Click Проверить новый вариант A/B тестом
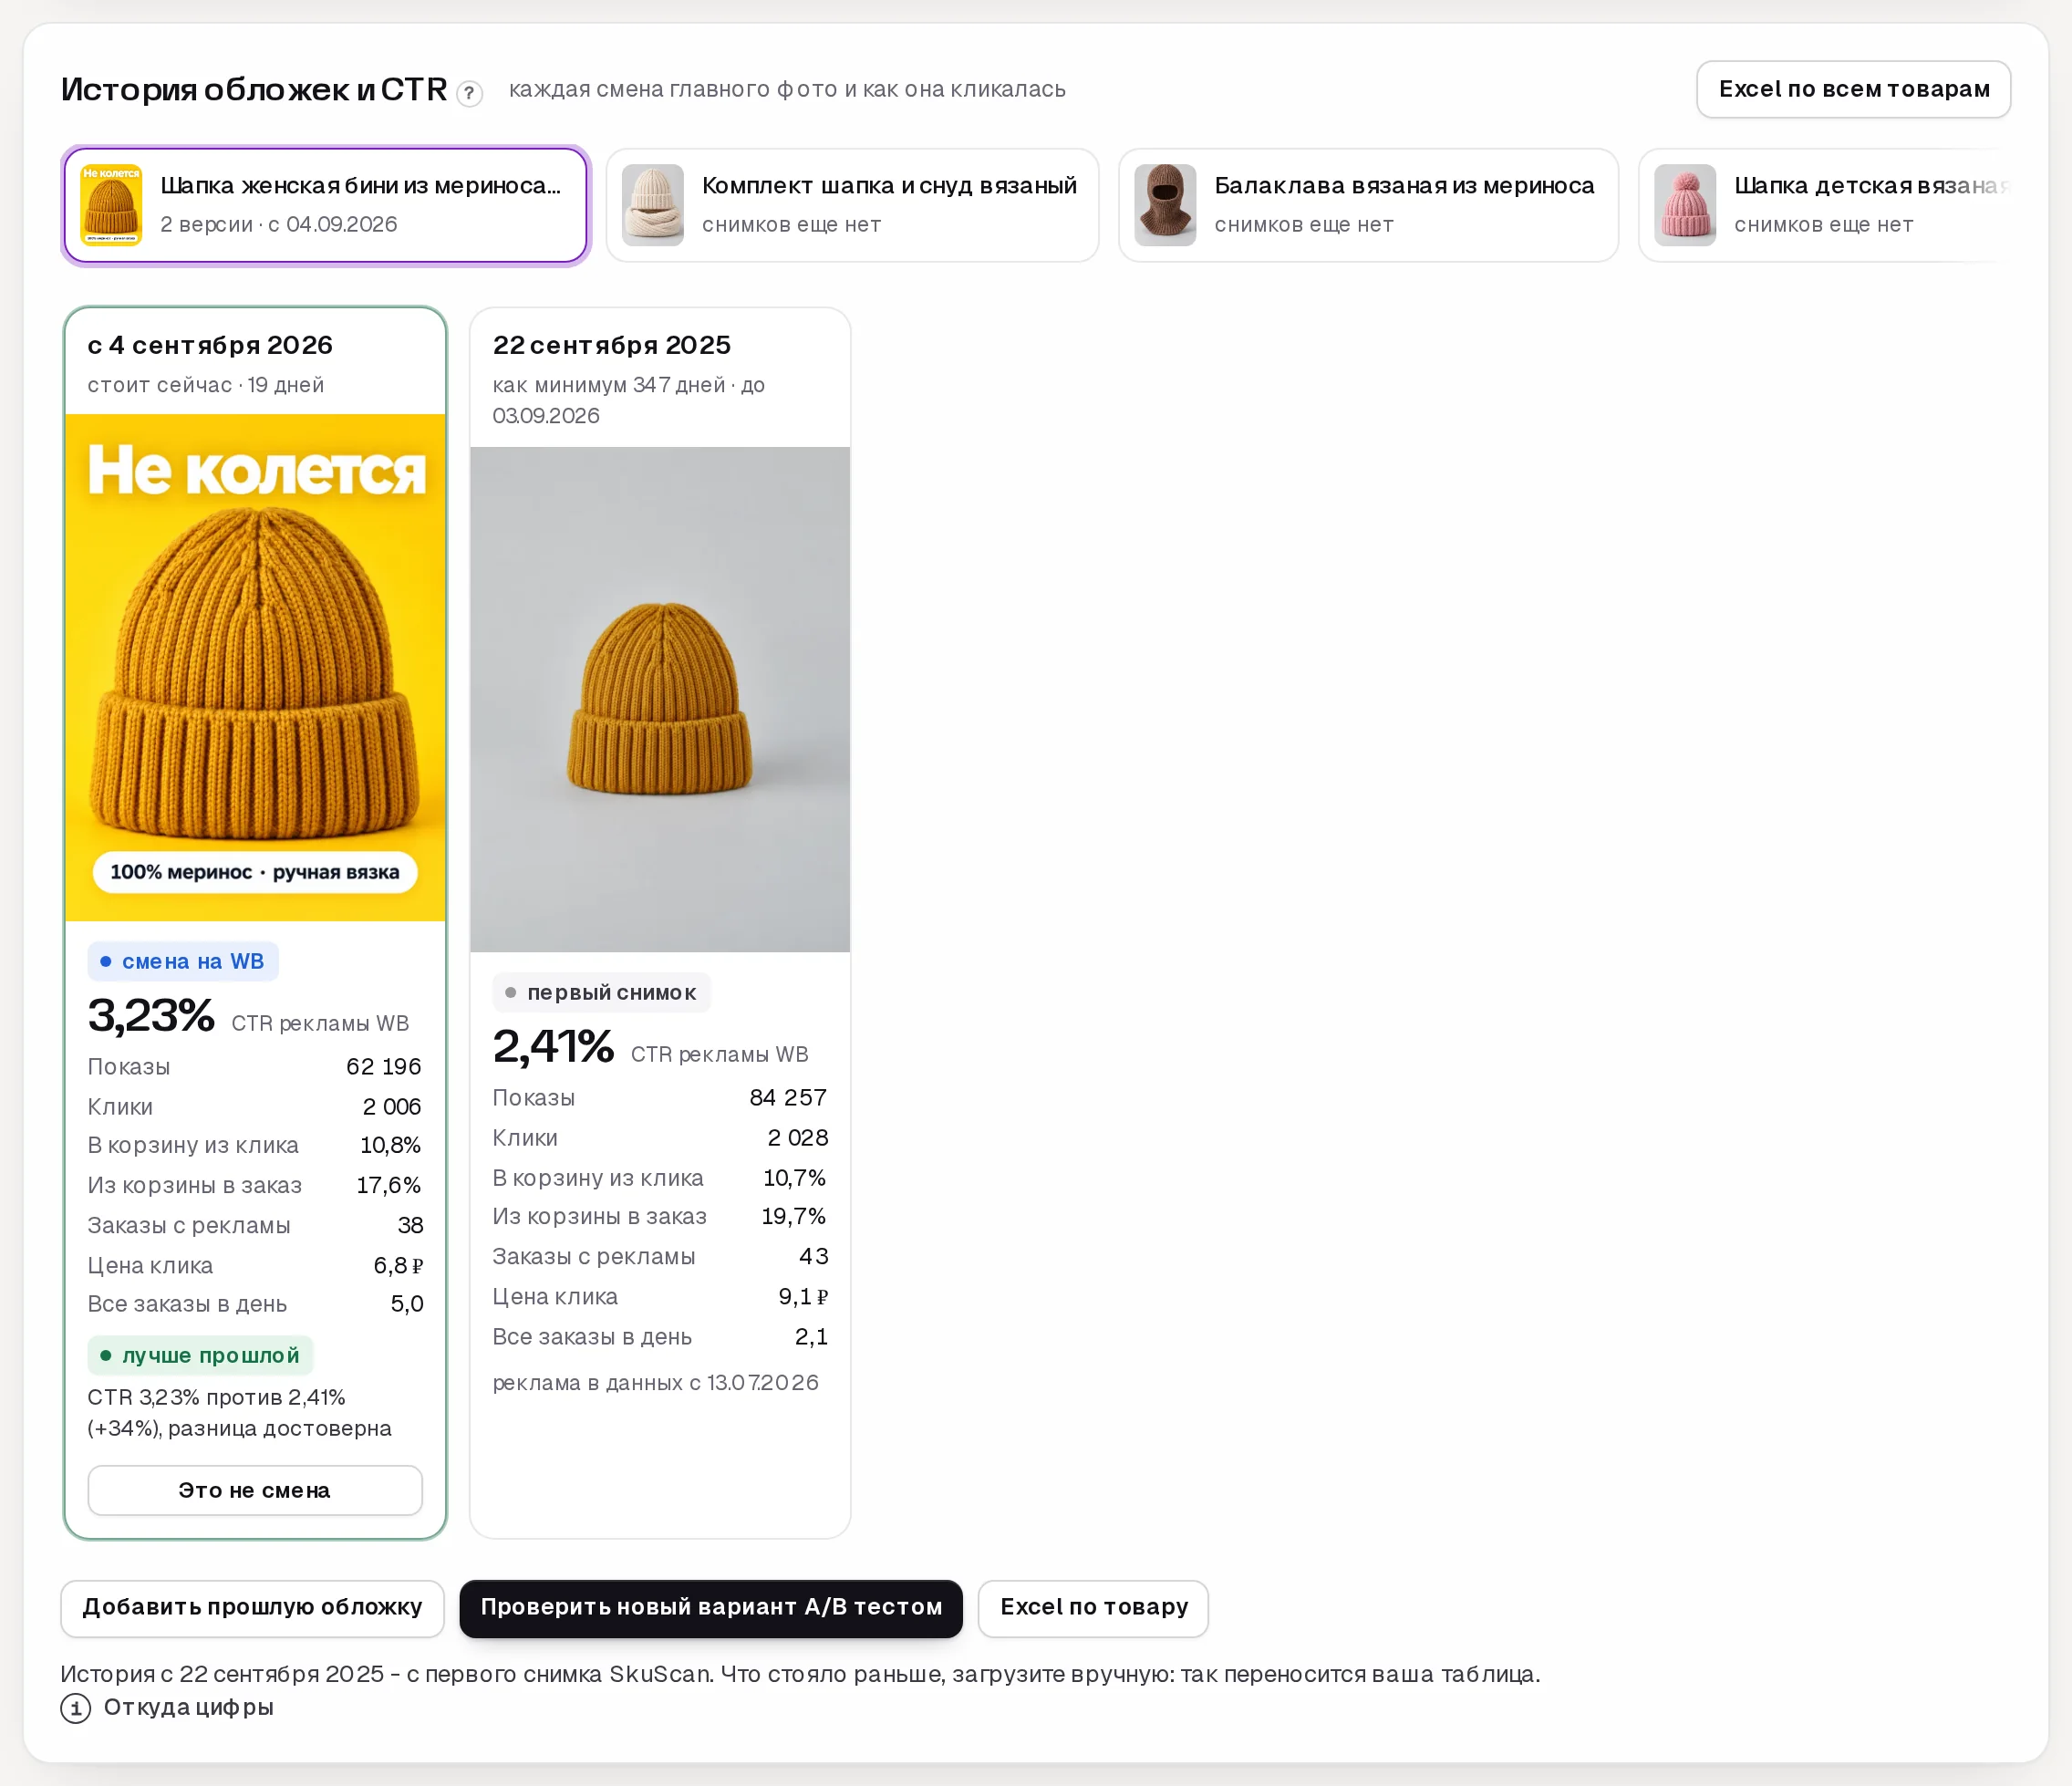 point(711,1608)
